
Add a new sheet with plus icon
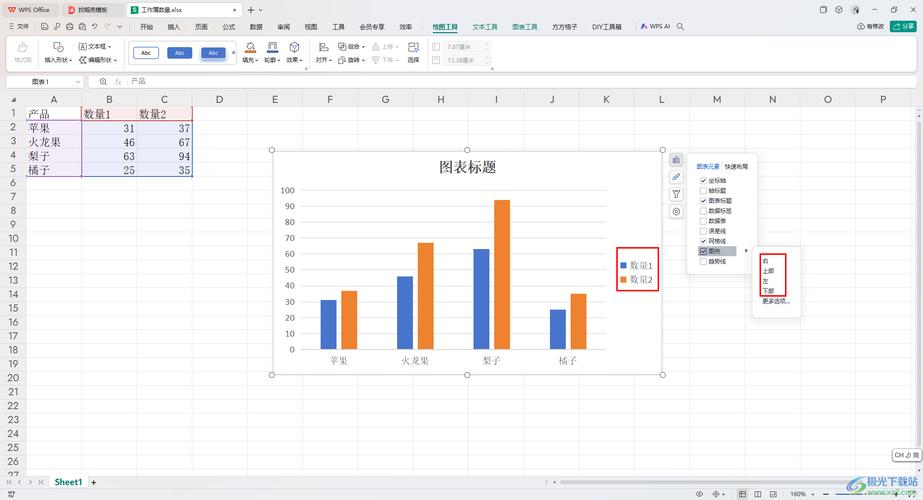(94, 482)
